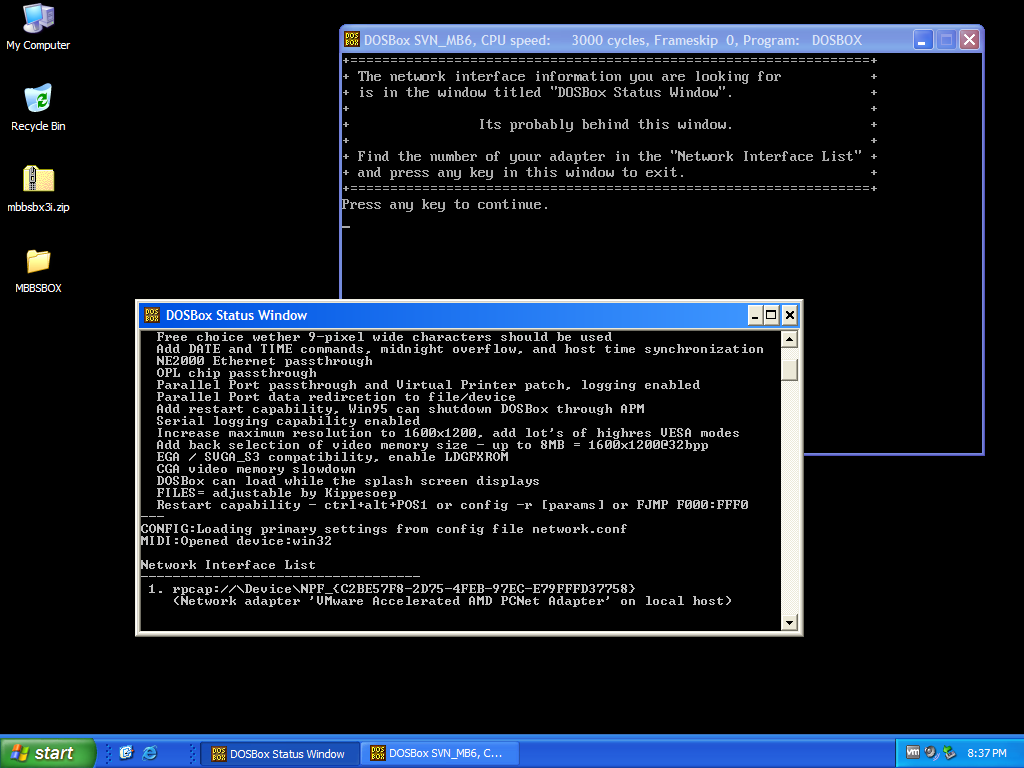
Task: Switch to DOSBox SVN_MB6 taskbar button
Action: 436,753
